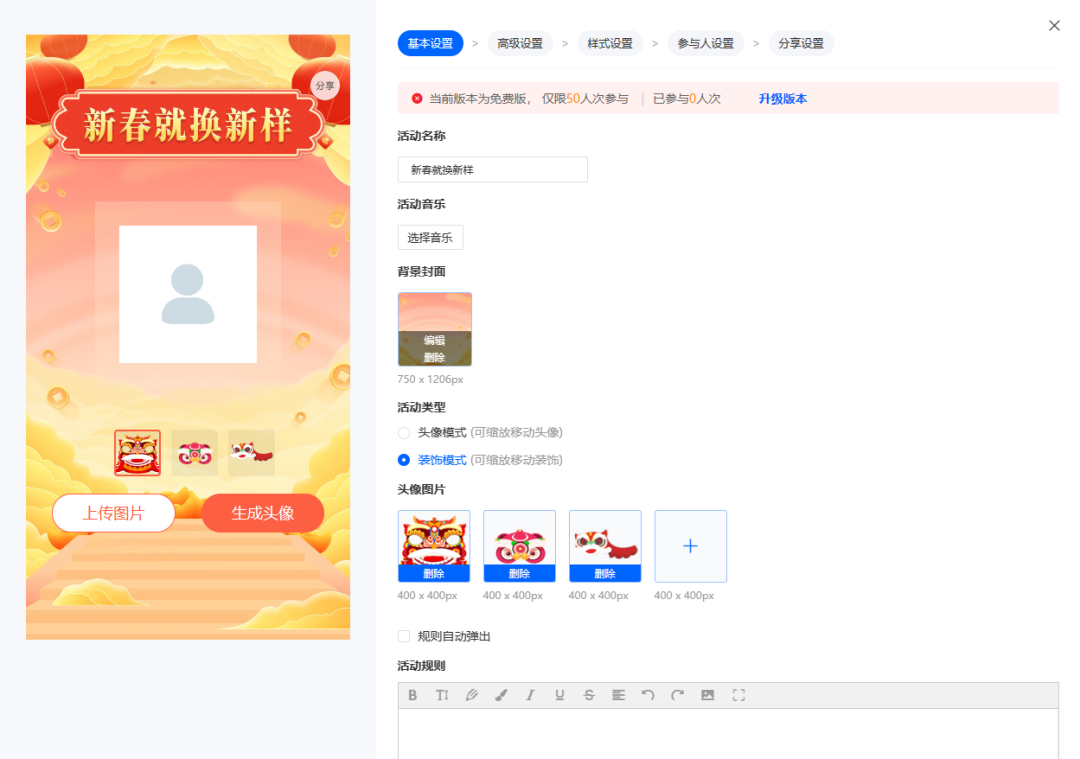Viewport: 1080px width, 759px height.
Task: Choose the third lion decoration in the preview
Action: [251, 453]
